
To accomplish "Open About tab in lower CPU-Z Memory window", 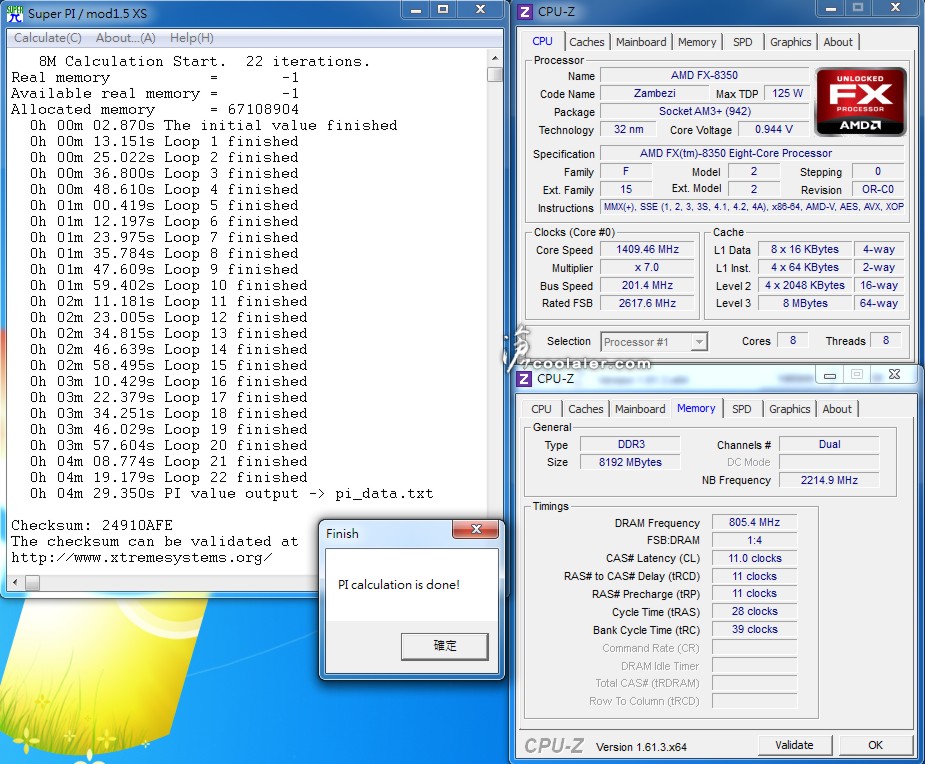I will (x=837, y=409).
